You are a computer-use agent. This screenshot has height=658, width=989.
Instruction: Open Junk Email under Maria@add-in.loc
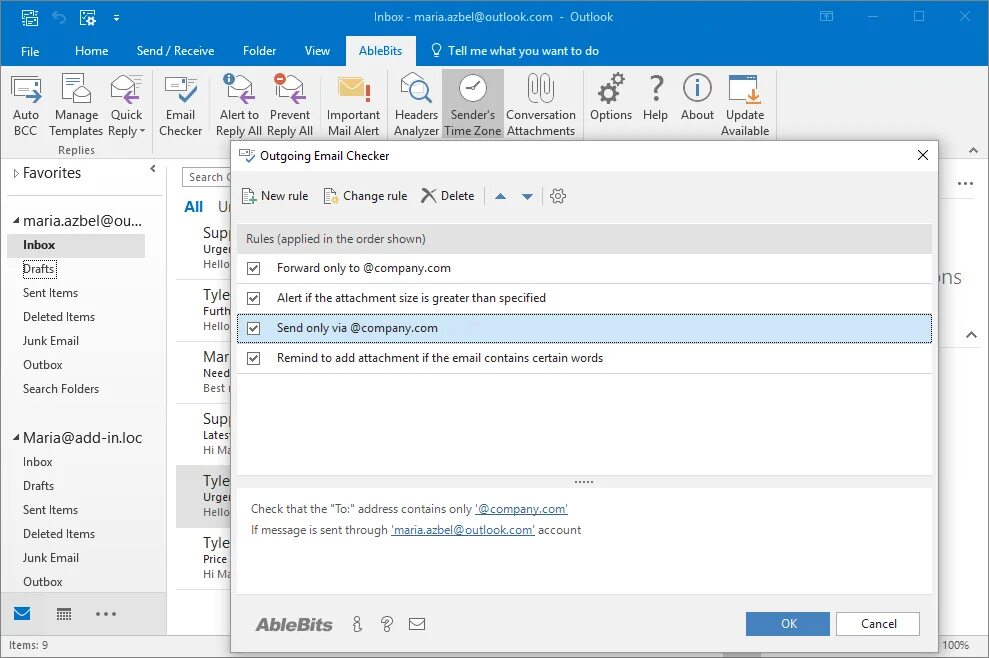[x=50, y=558]
